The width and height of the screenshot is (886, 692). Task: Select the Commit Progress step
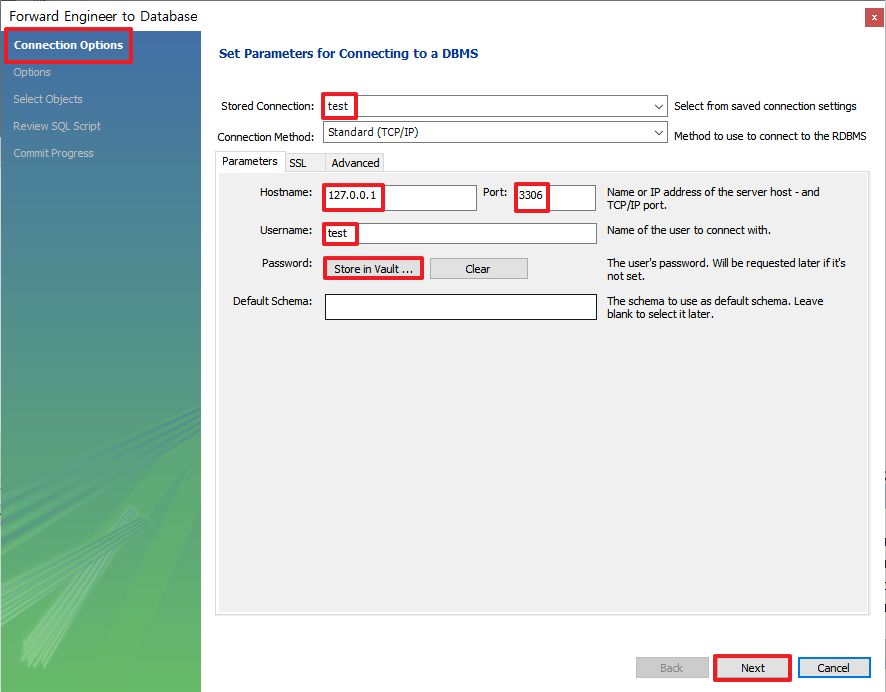[54, 153]
